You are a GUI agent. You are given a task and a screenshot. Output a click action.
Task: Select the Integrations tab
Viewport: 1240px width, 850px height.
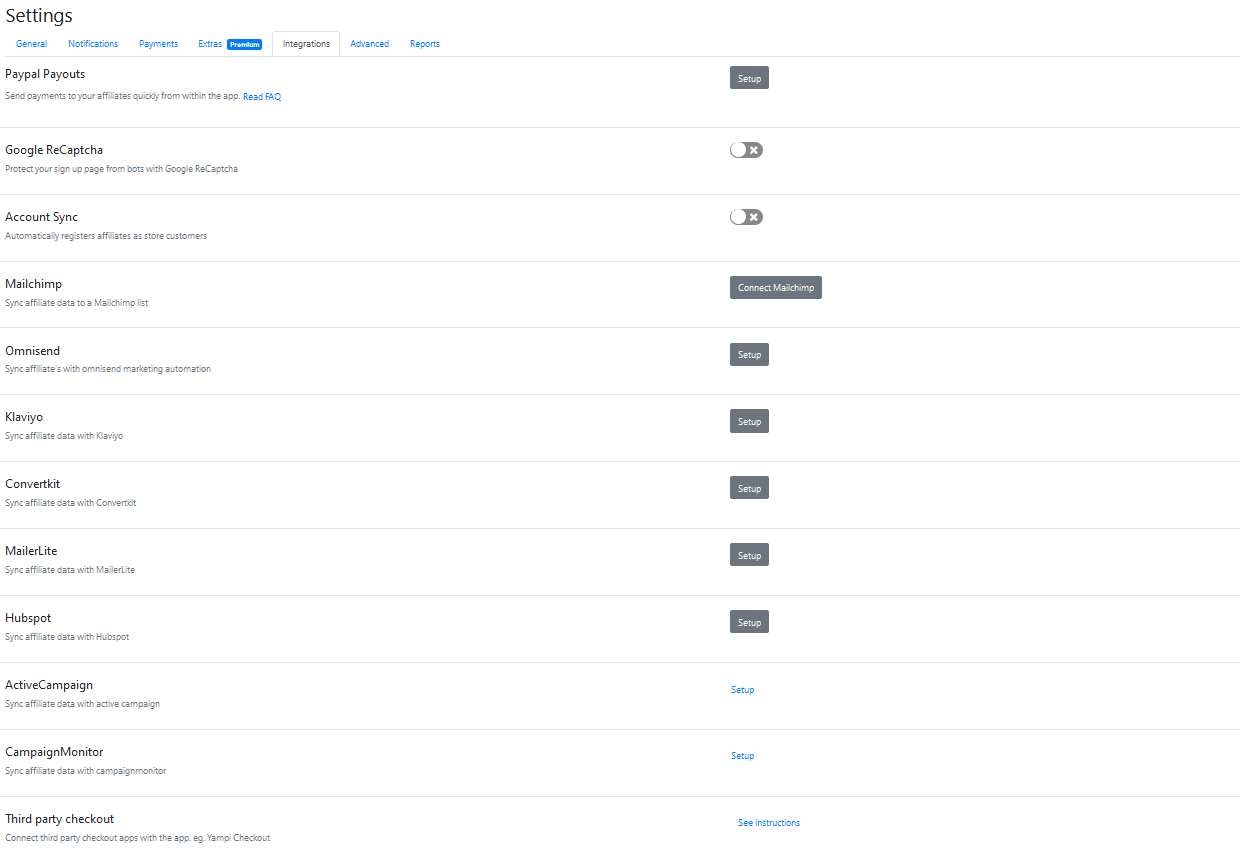pos(306,44)
